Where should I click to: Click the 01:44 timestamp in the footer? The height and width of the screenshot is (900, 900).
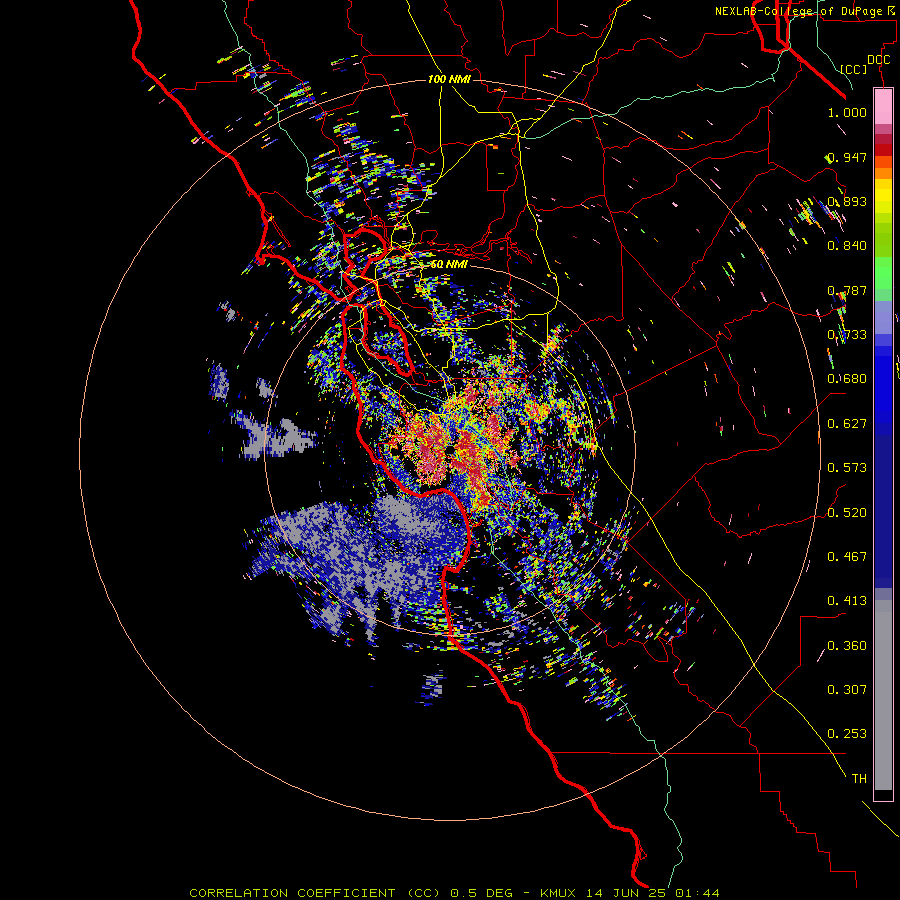[697, 893]
